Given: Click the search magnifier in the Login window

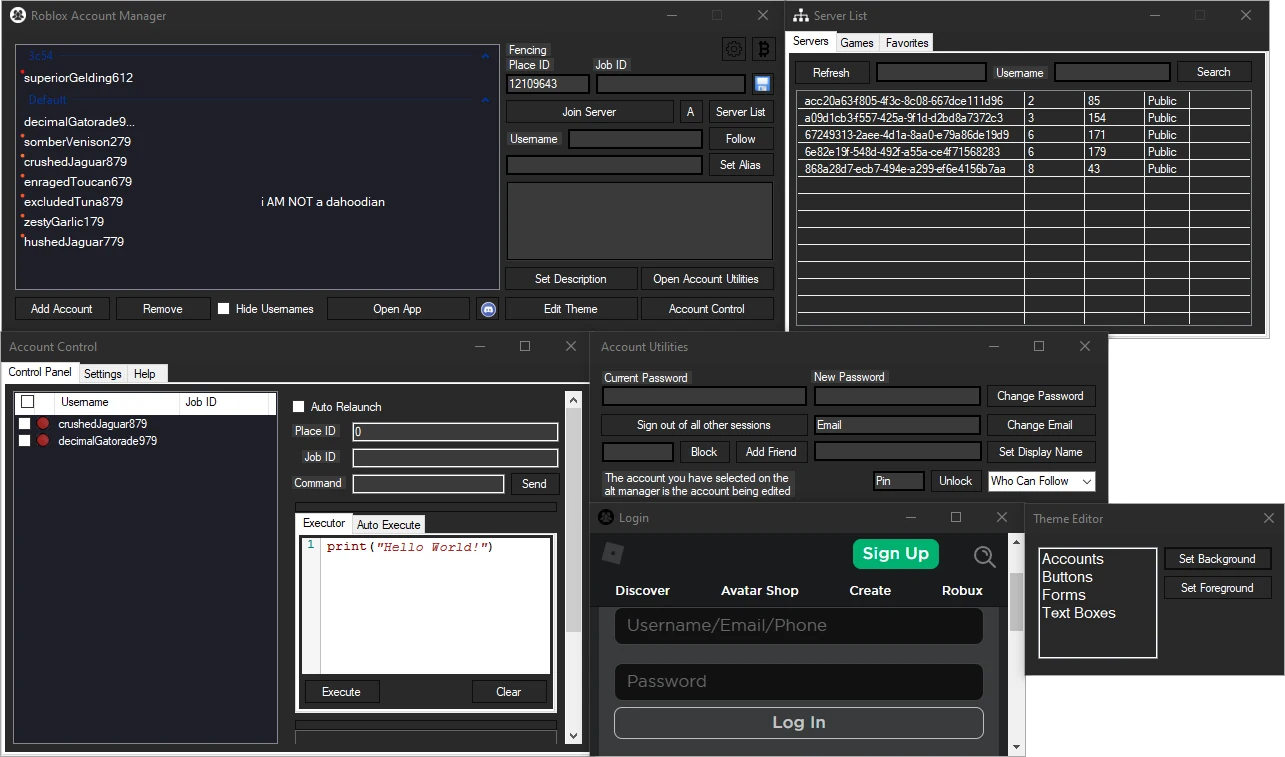Looking at the screenshot, I should point(983,556).
